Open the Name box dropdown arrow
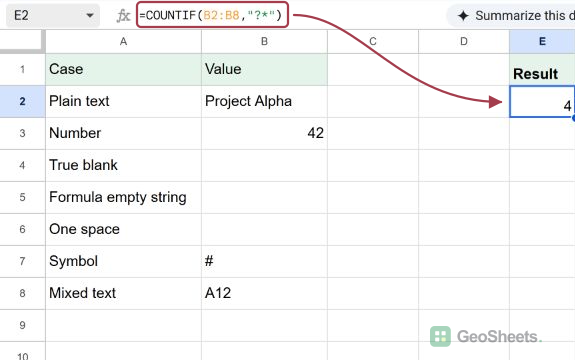Viewport: 575px width, 360px height. pos(89,16)
